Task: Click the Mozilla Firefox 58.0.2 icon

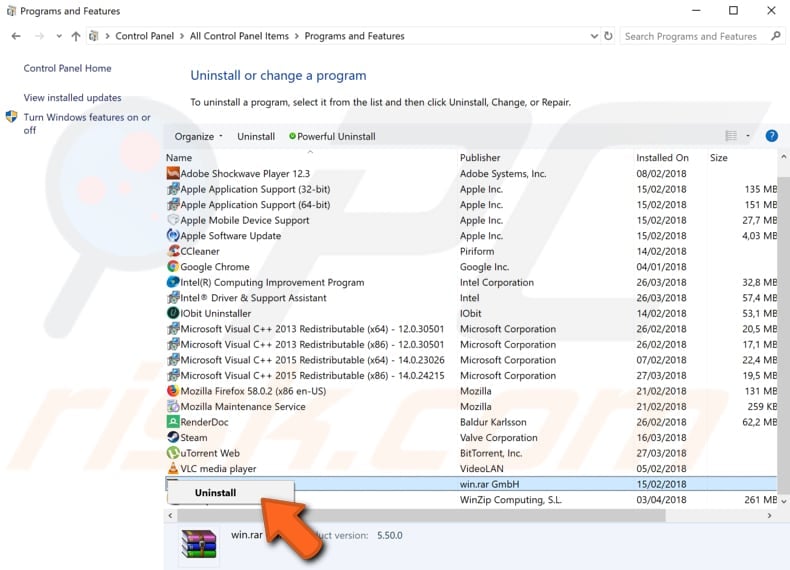Action: (173, 391)
